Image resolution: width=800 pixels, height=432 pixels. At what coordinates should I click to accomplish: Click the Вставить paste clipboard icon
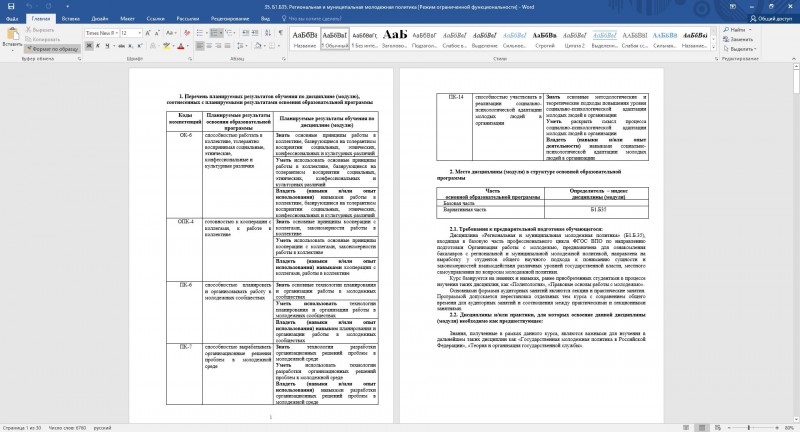(x=12, y=35)
